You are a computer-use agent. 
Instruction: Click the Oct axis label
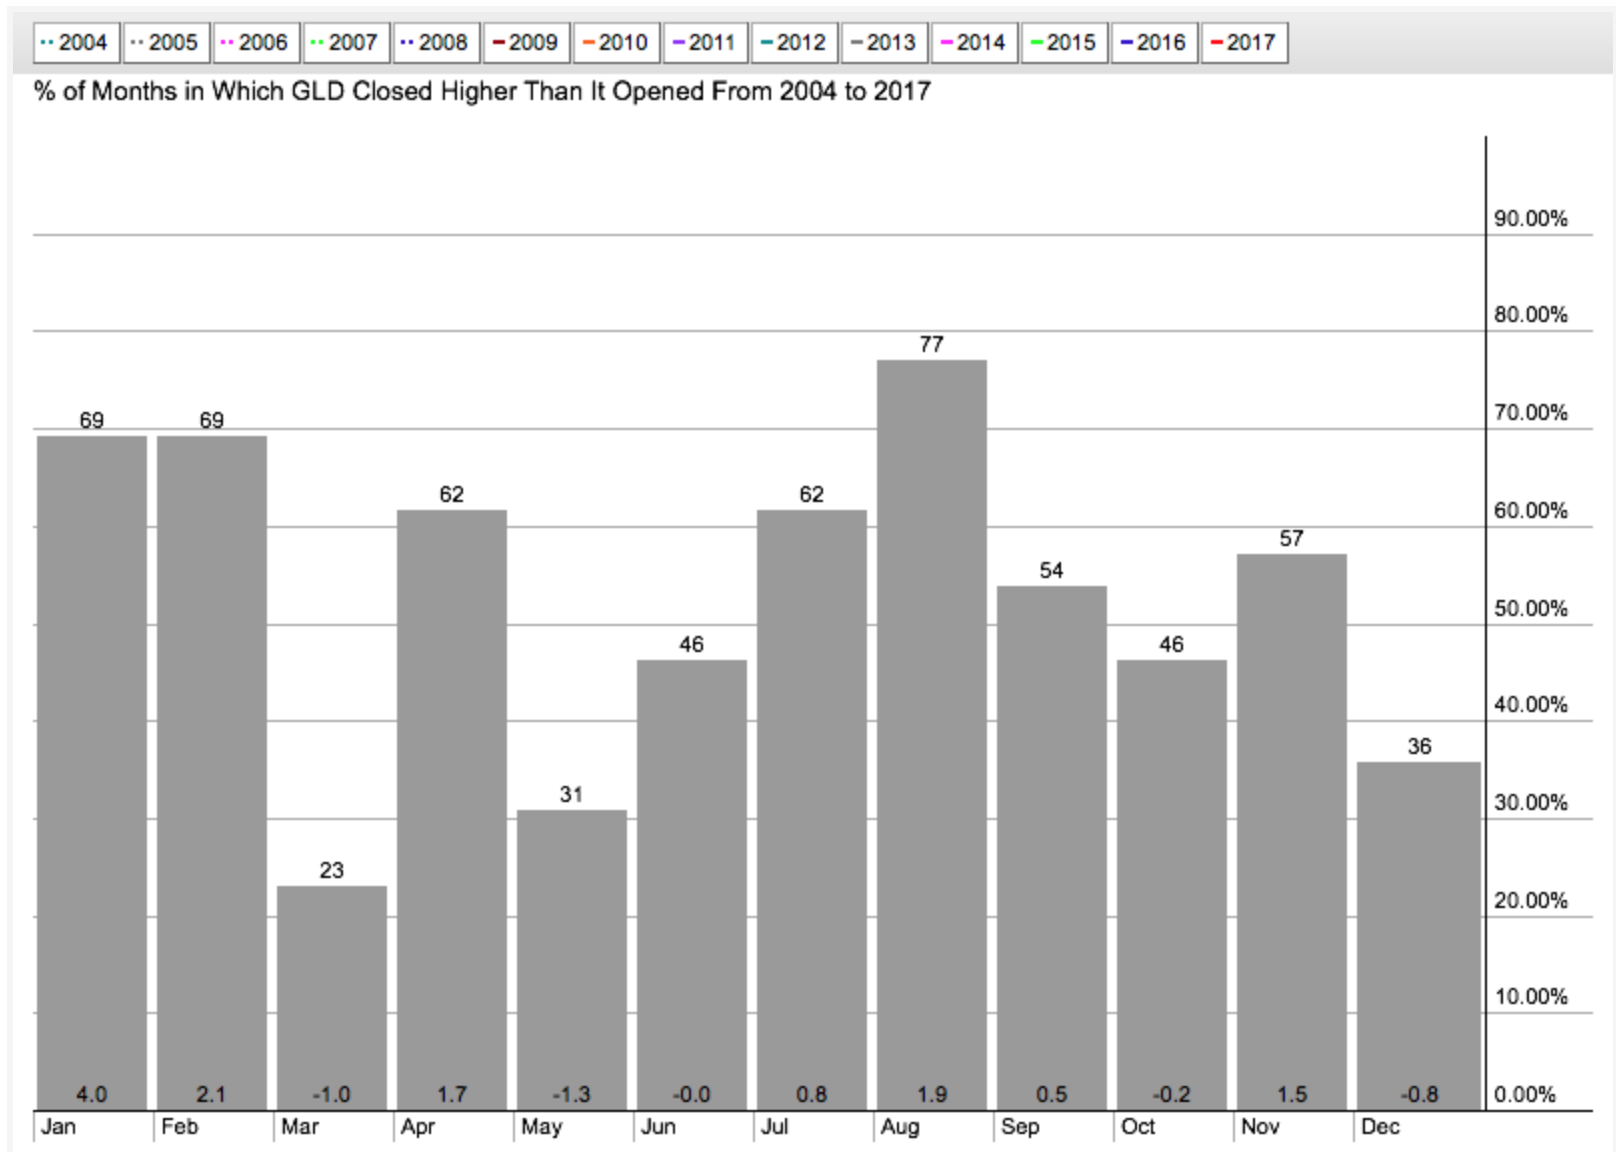[x=1138, y=1127]
